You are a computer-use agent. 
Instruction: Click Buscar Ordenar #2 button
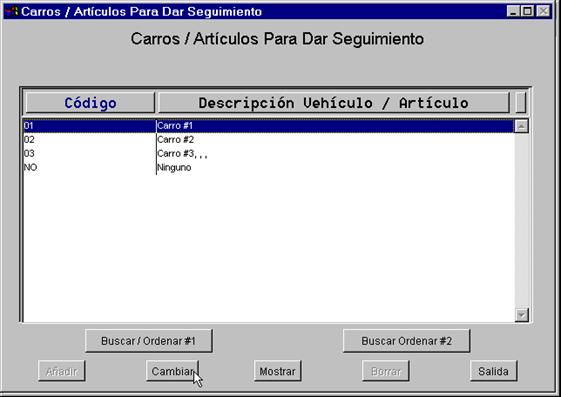pos(406,341)
